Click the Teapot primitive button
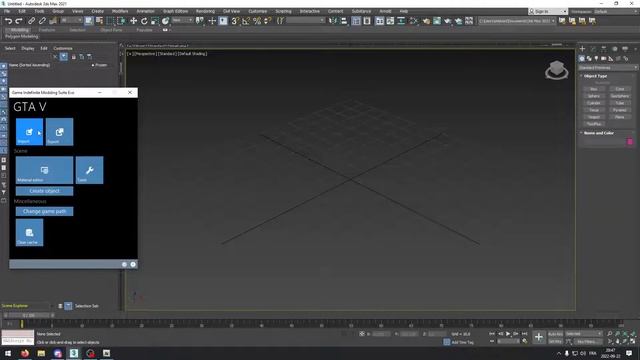The height and width of the screenshot is (360, 640). click(594, 117)
